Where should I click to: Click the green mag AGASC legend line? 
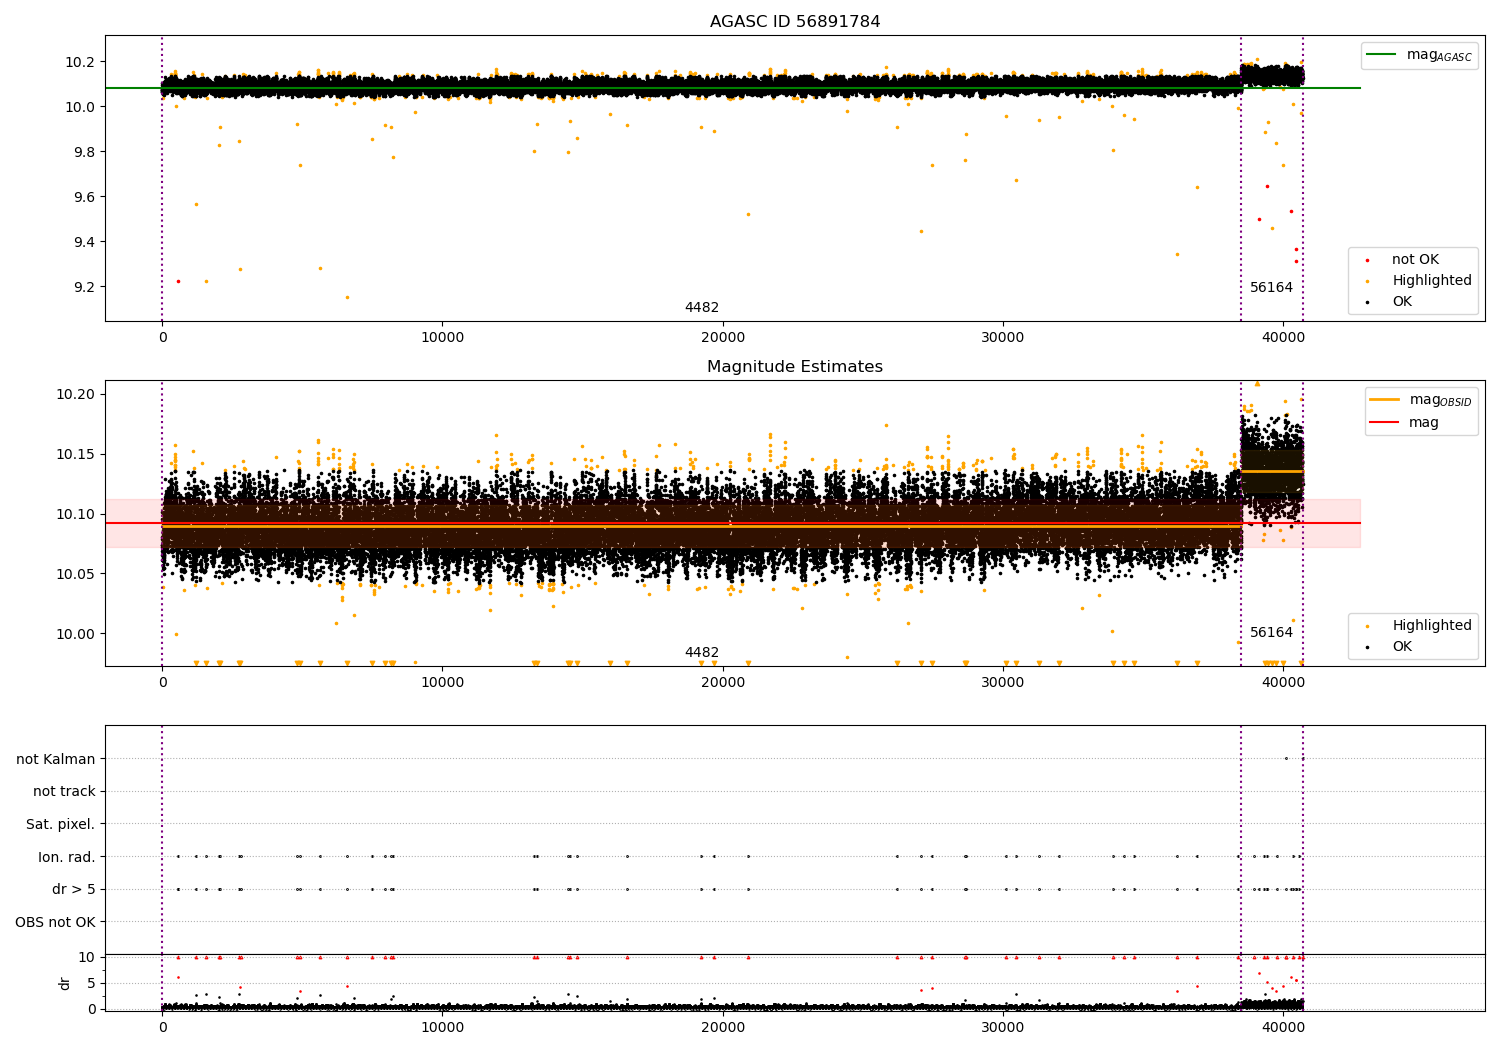pos(1381,55)
